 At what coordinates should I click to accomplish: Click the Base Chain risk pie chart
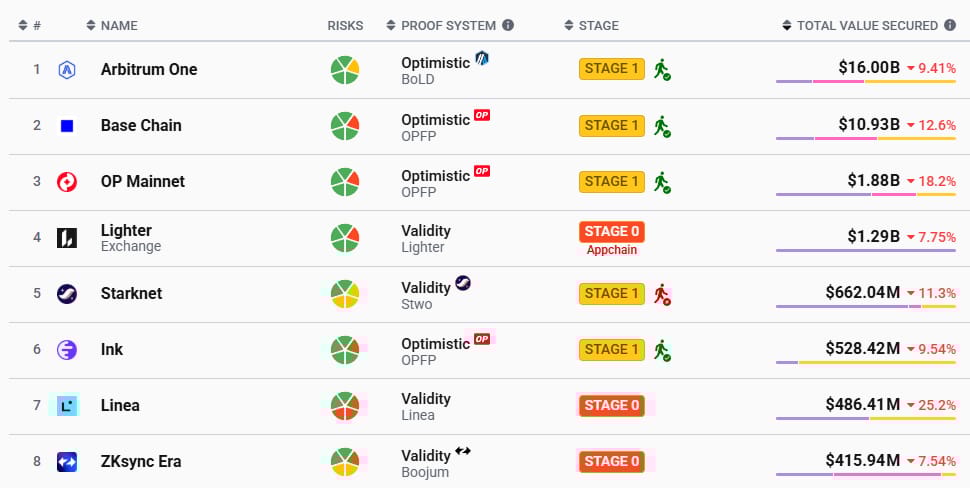click(345, 126)
